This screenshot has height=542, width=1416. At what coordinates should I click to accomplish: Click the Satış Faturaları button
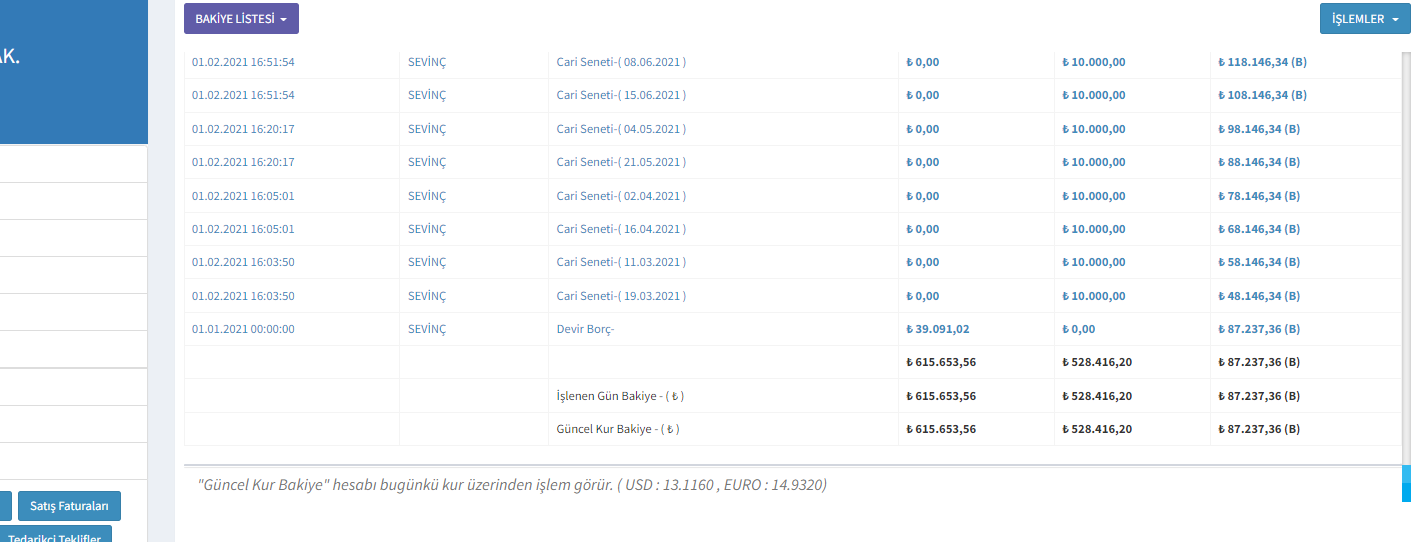click(69, 506)
